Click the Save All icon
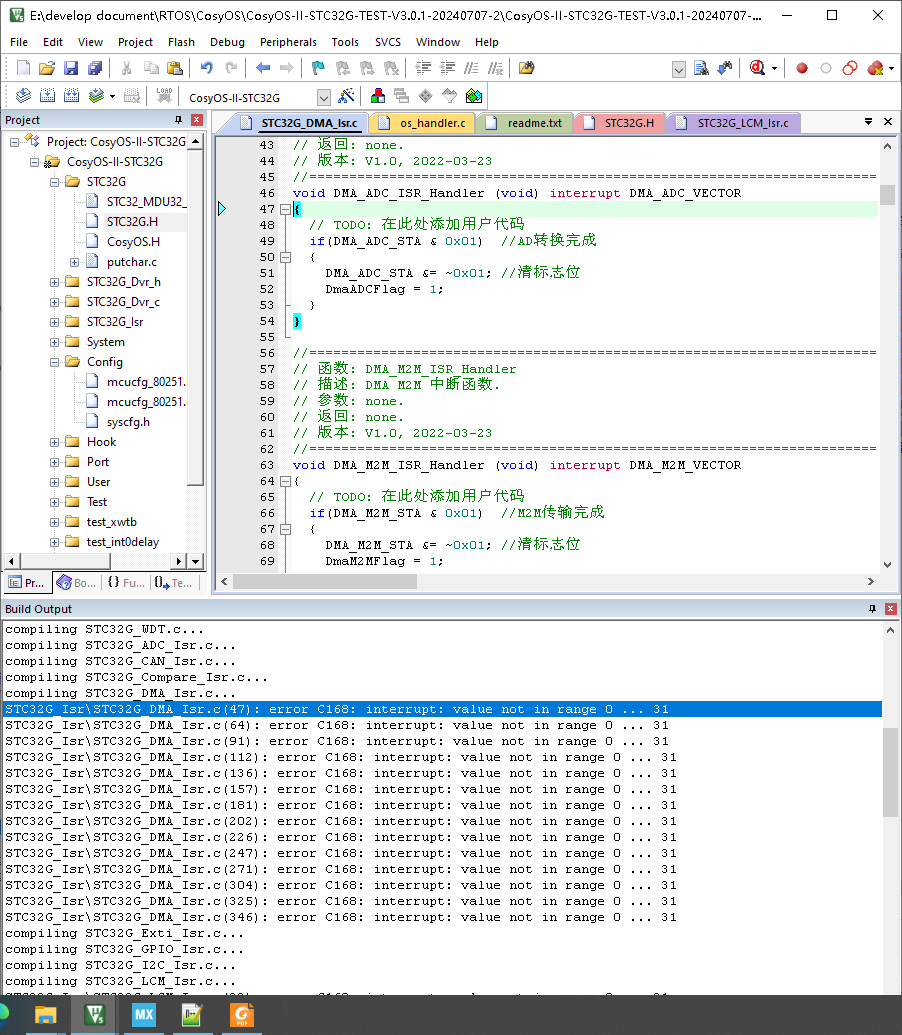This screenshot has width=902, height=1035. tap(95, 68)
